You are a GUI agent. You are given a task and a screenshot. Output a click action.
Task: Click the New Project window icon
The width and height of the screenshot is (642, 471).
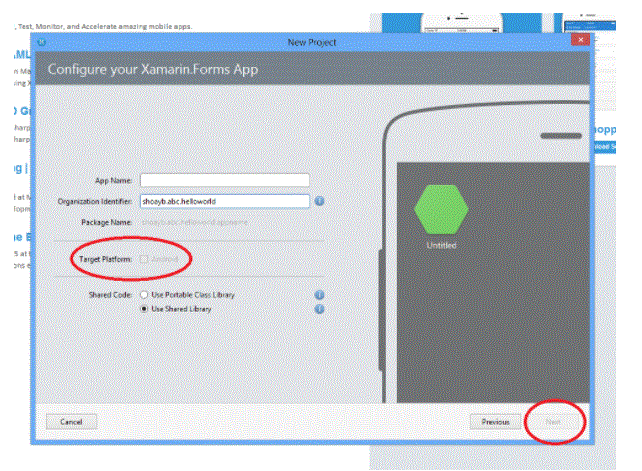click(x=42, y=42)
